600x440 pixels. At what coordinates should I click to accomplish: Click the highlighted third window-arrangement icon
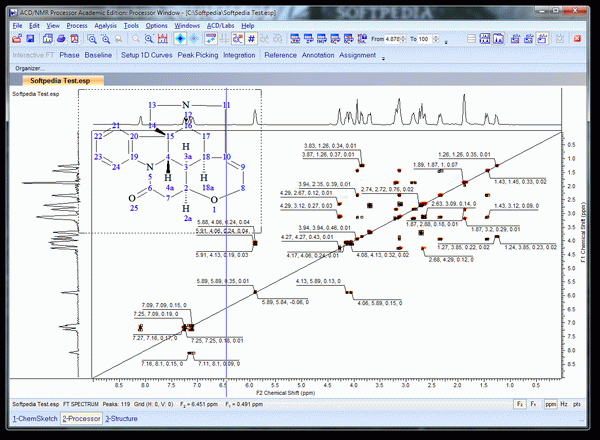pyautogui.click(x=542, y=39)
